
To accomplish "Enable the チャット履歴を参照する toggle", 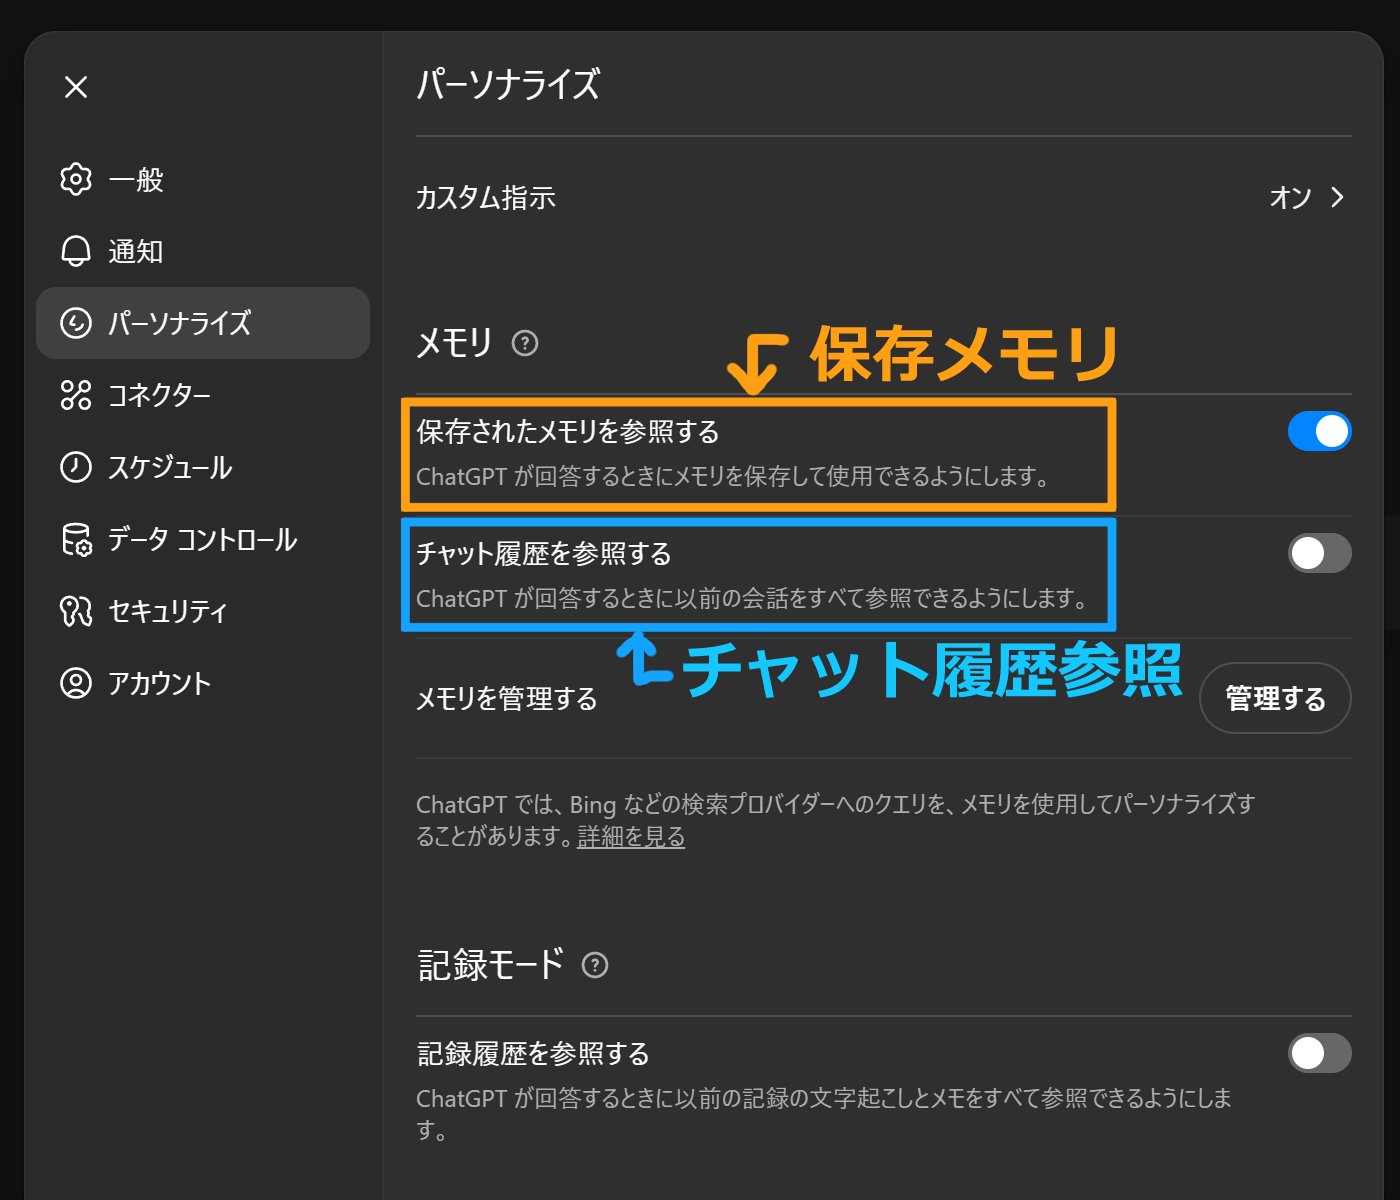I will pyautogui.click(x=1320, y=554).
